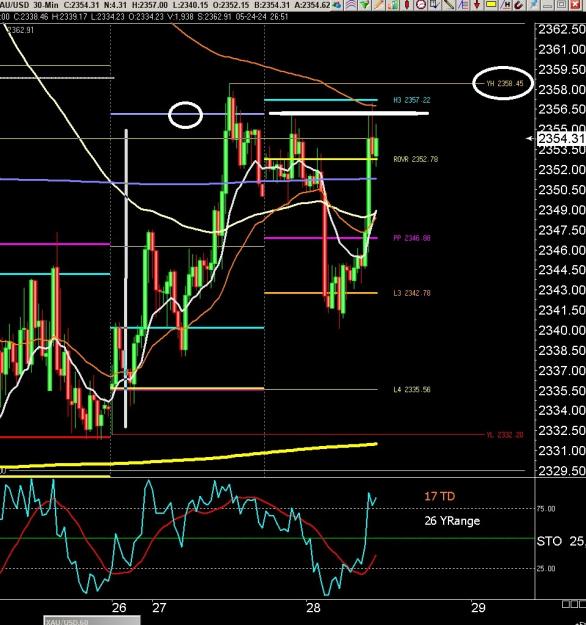Select the yellow rectangle drawing tool
Viewport: 586px width, 625px height.
click(x=491, y=4)
